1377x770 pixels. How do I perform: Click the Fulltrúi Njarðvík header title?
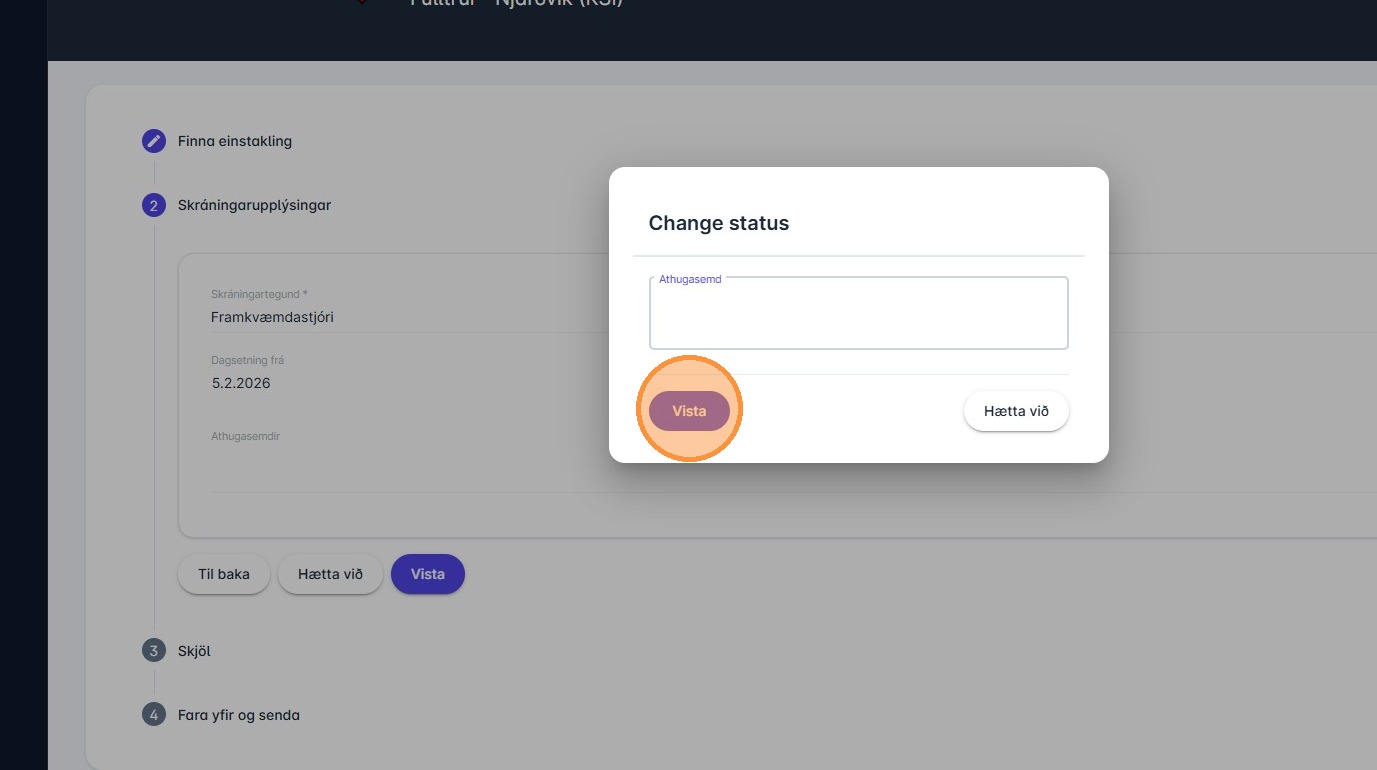pos(516,4)
